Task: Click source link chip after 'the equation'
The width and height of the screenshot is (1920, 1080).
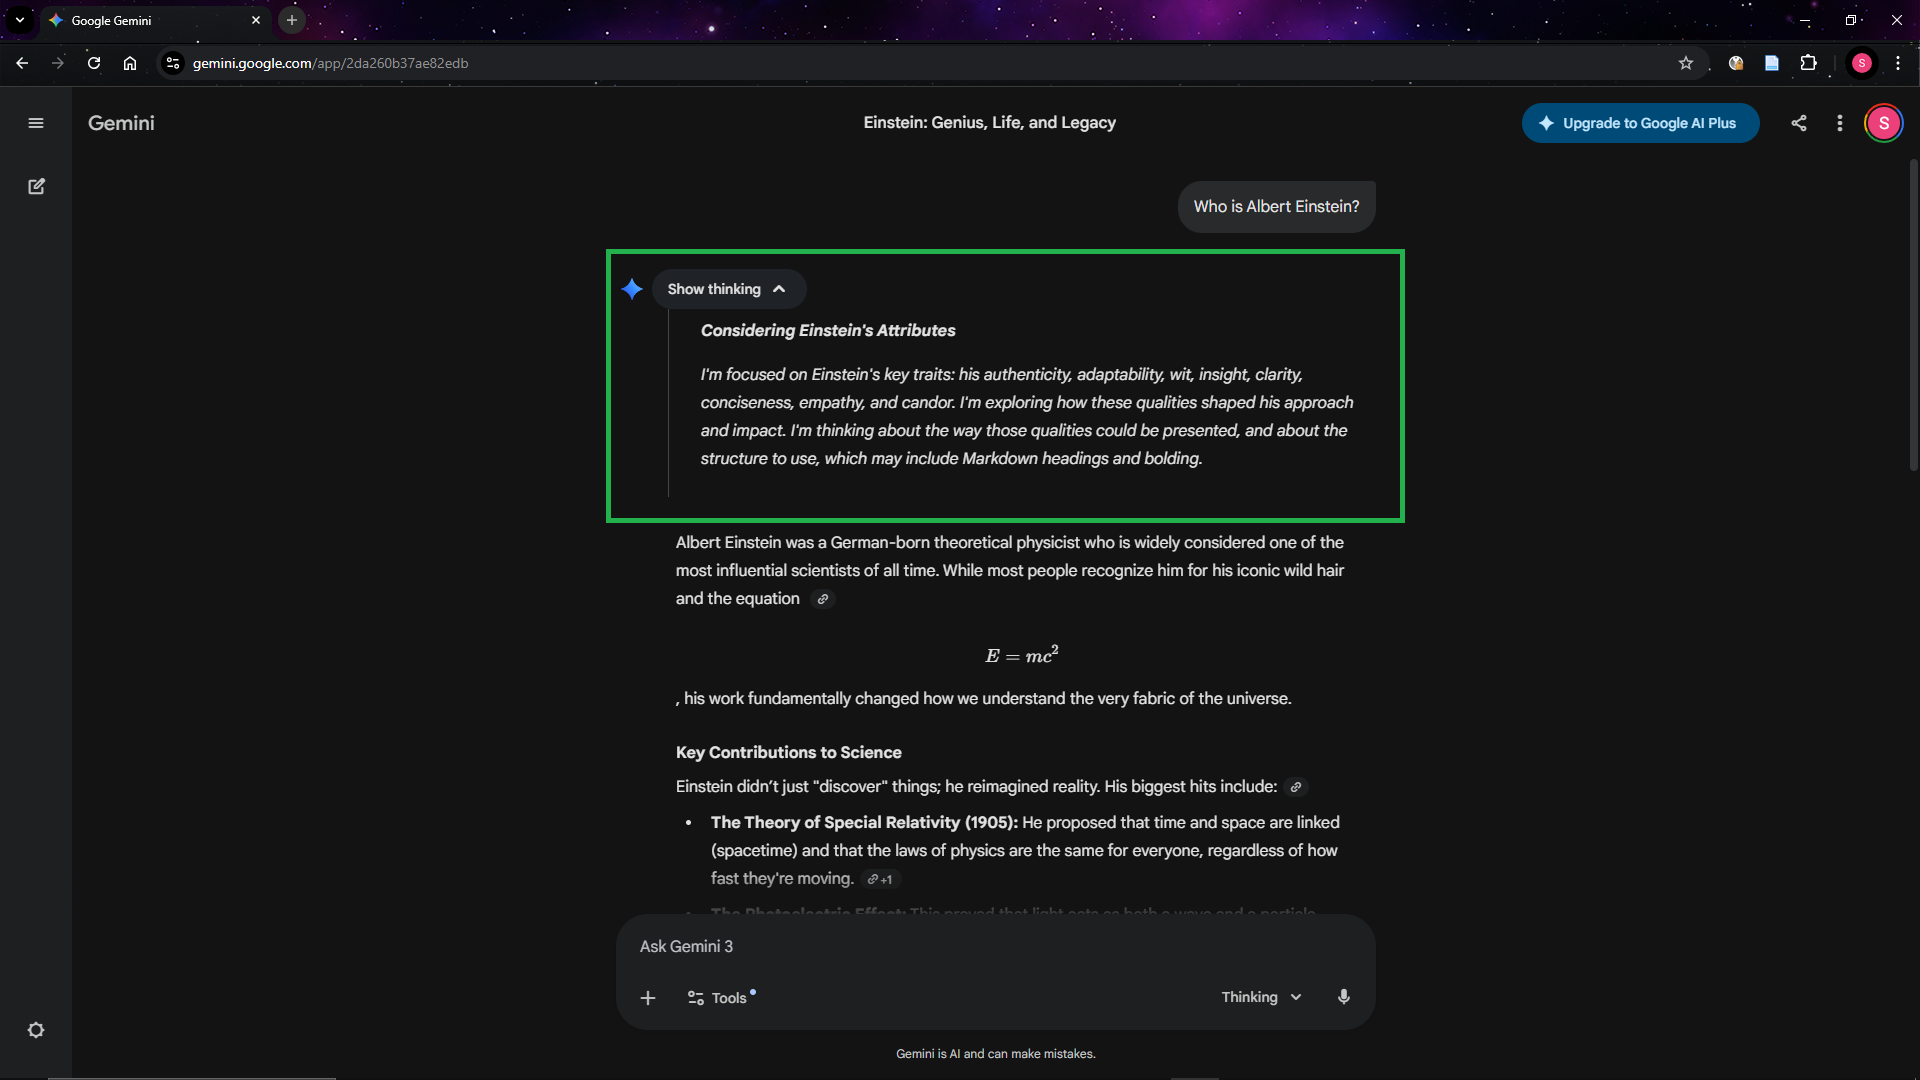Action: [x=823, y=599]
